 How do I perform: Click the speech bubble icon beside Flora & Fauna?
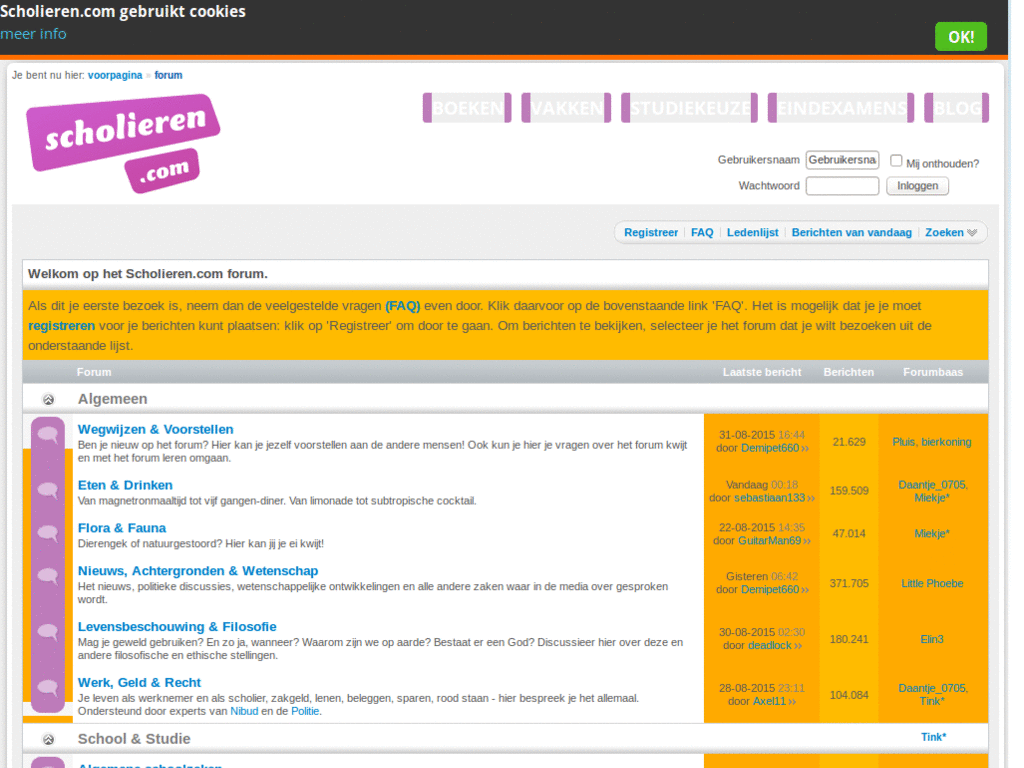tap(48, 533)
